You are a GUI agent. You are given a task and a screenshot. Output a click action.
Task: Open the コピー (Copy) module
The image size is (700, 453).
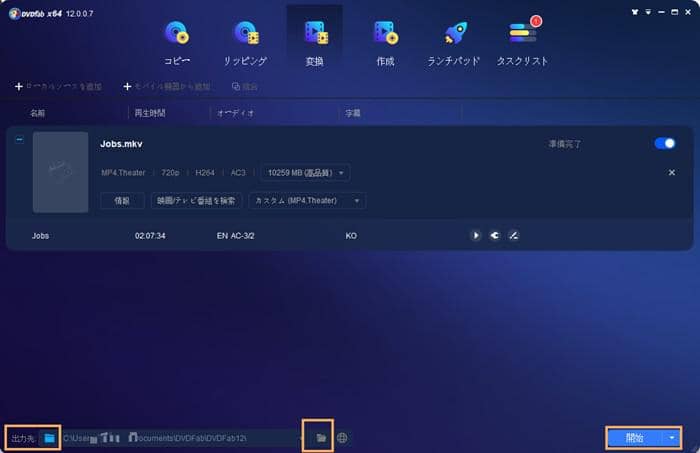click(177, 44)
